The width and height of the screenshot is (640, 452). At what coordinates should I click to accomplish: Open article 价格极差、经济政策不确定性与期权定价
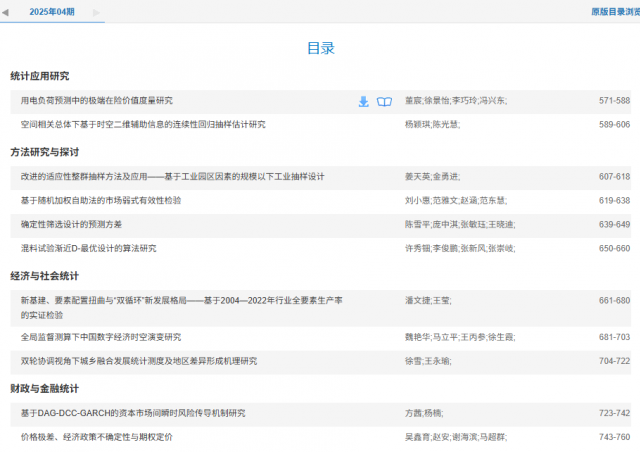97,437
